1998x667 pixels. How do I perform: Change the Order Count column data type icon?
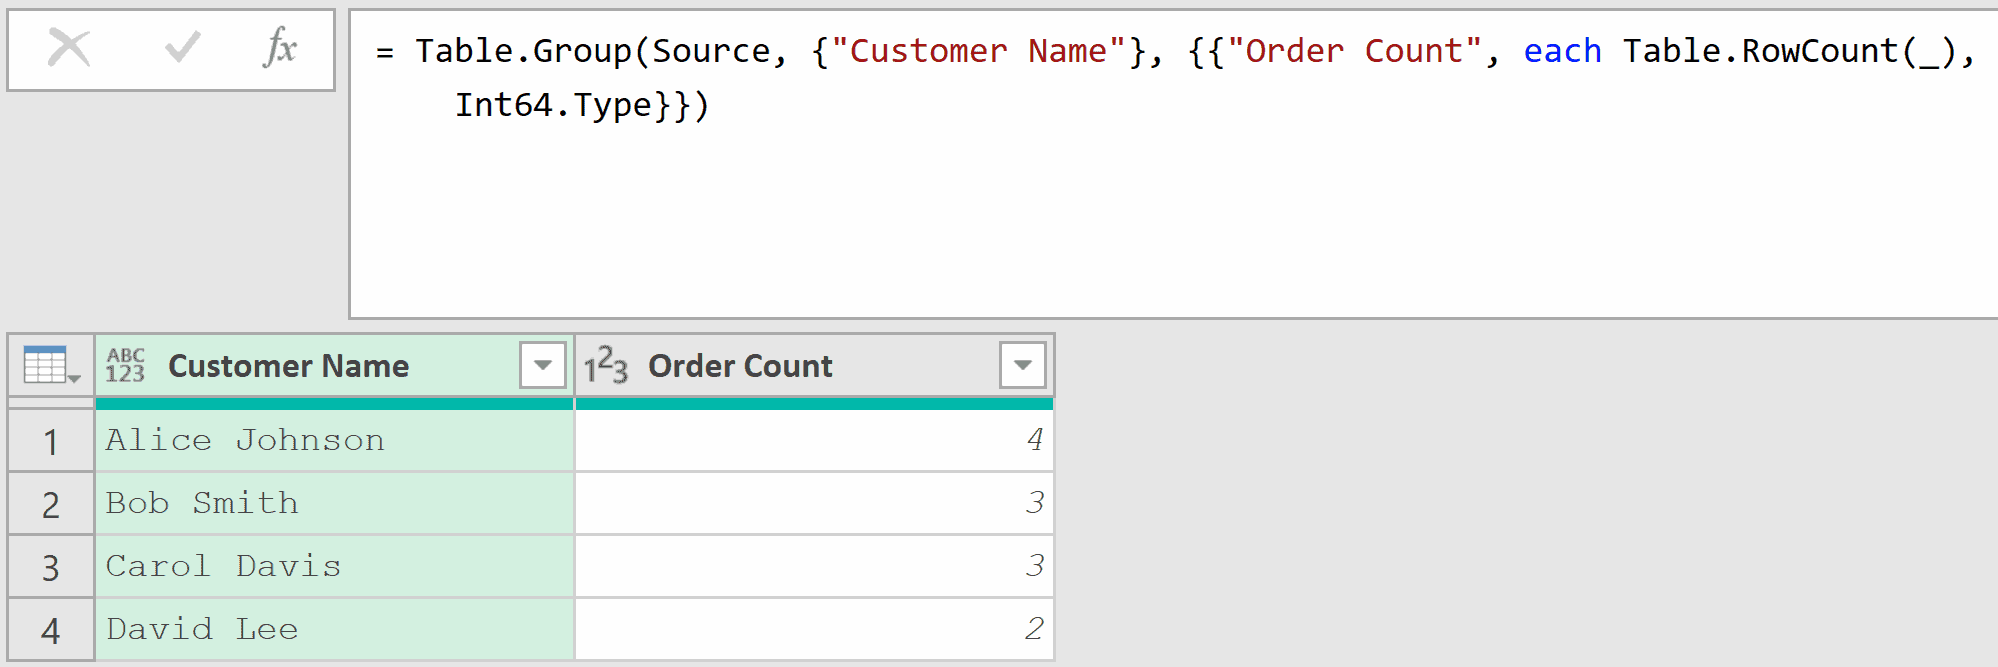click(606, 366)
